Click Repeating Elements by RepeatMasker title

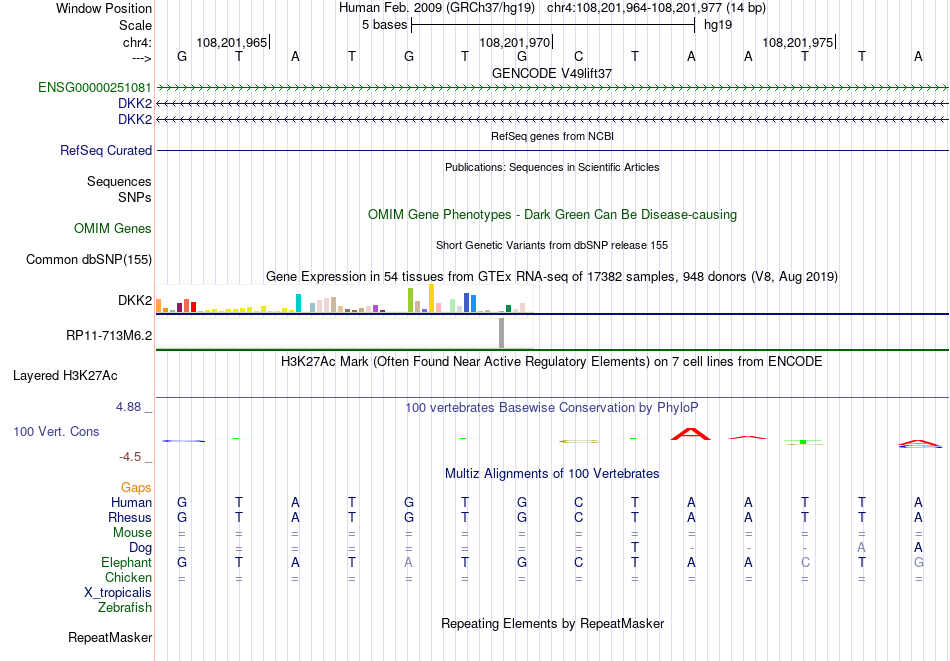[552, 623]
